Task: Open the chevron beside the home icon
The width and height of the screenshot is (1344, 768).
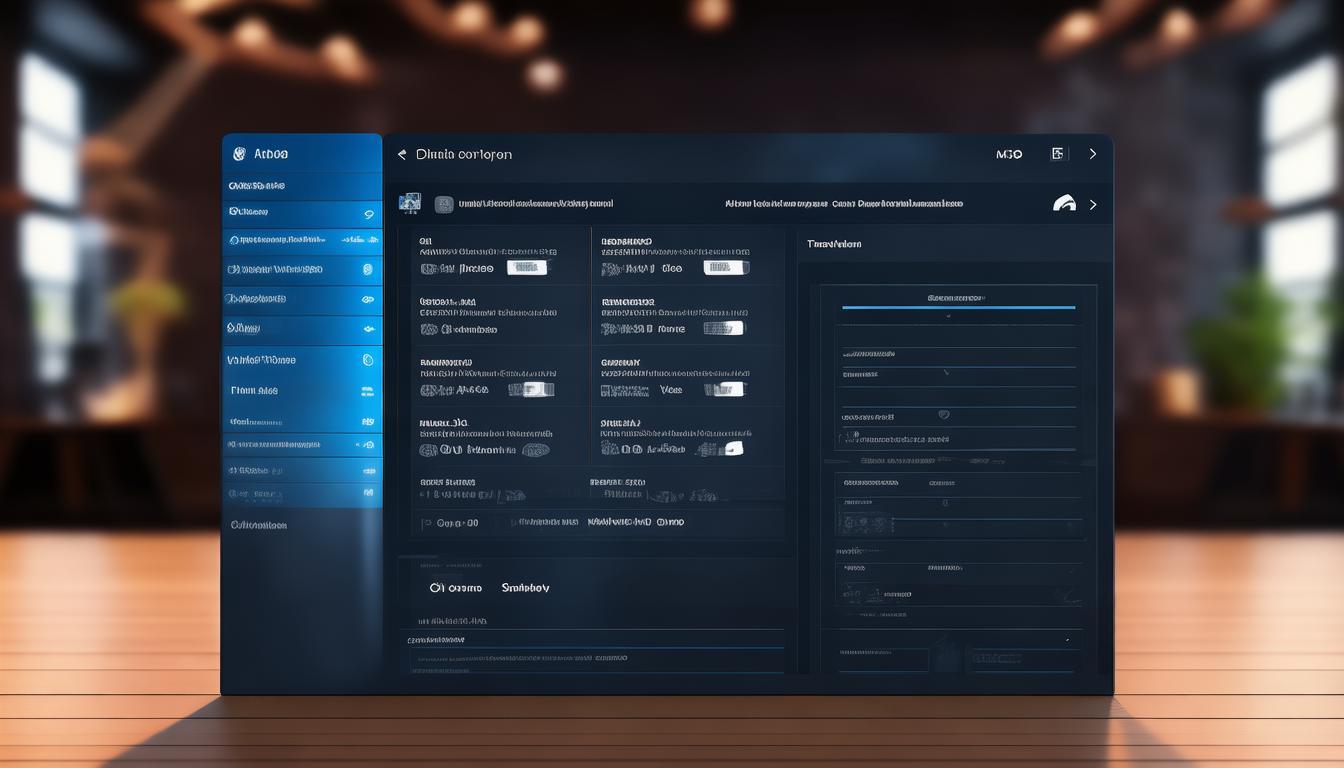Action: pos(1092,203)
